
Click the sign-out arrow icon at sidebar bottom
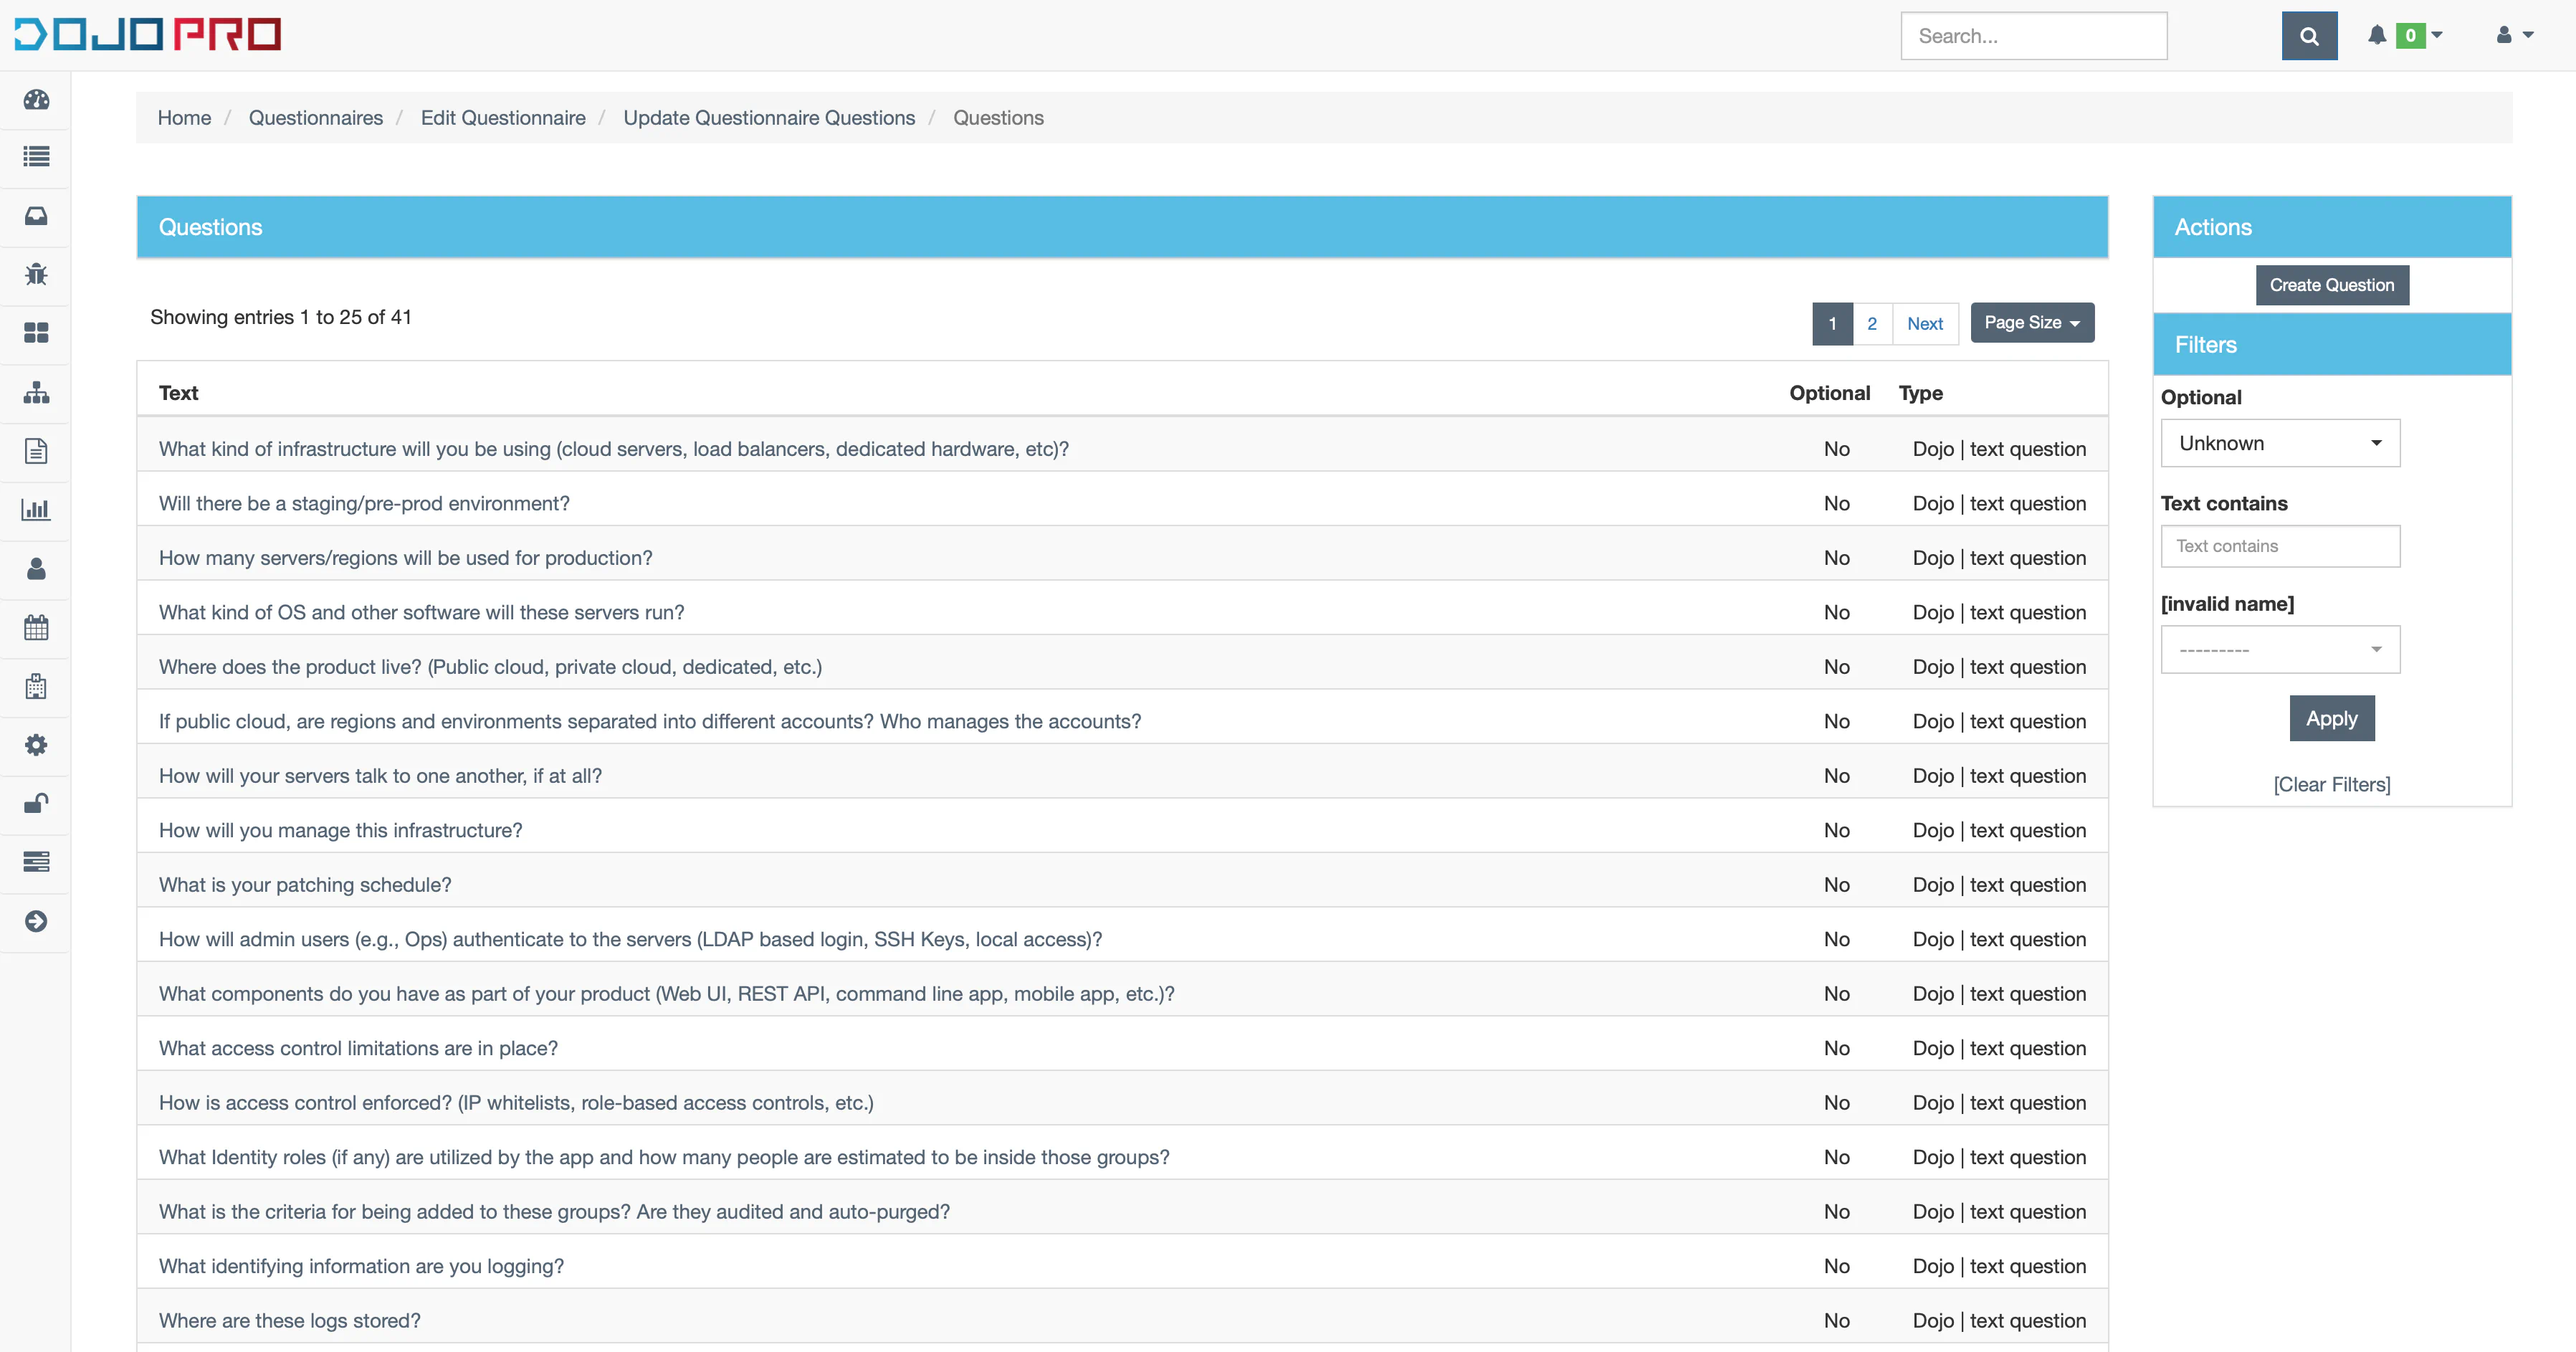click(x=36, y=921)
